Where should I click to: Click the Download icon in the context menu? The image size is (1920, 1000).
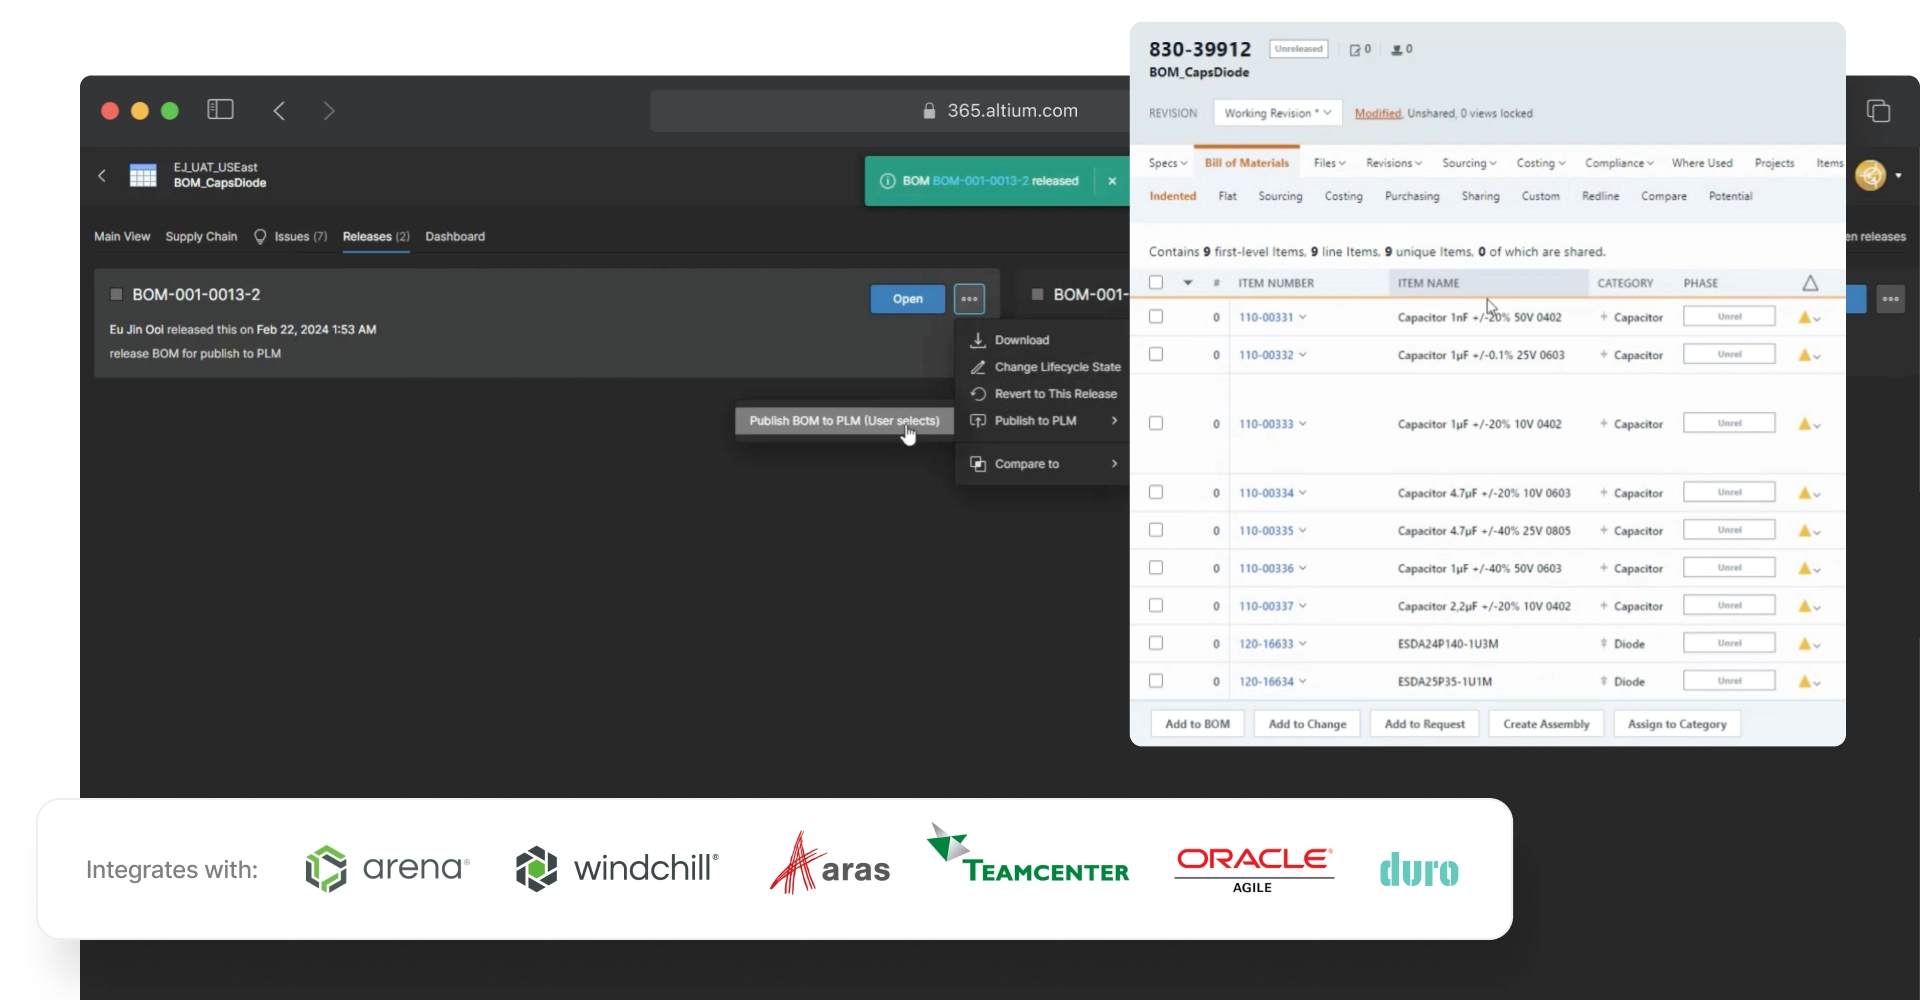(978, 340)
